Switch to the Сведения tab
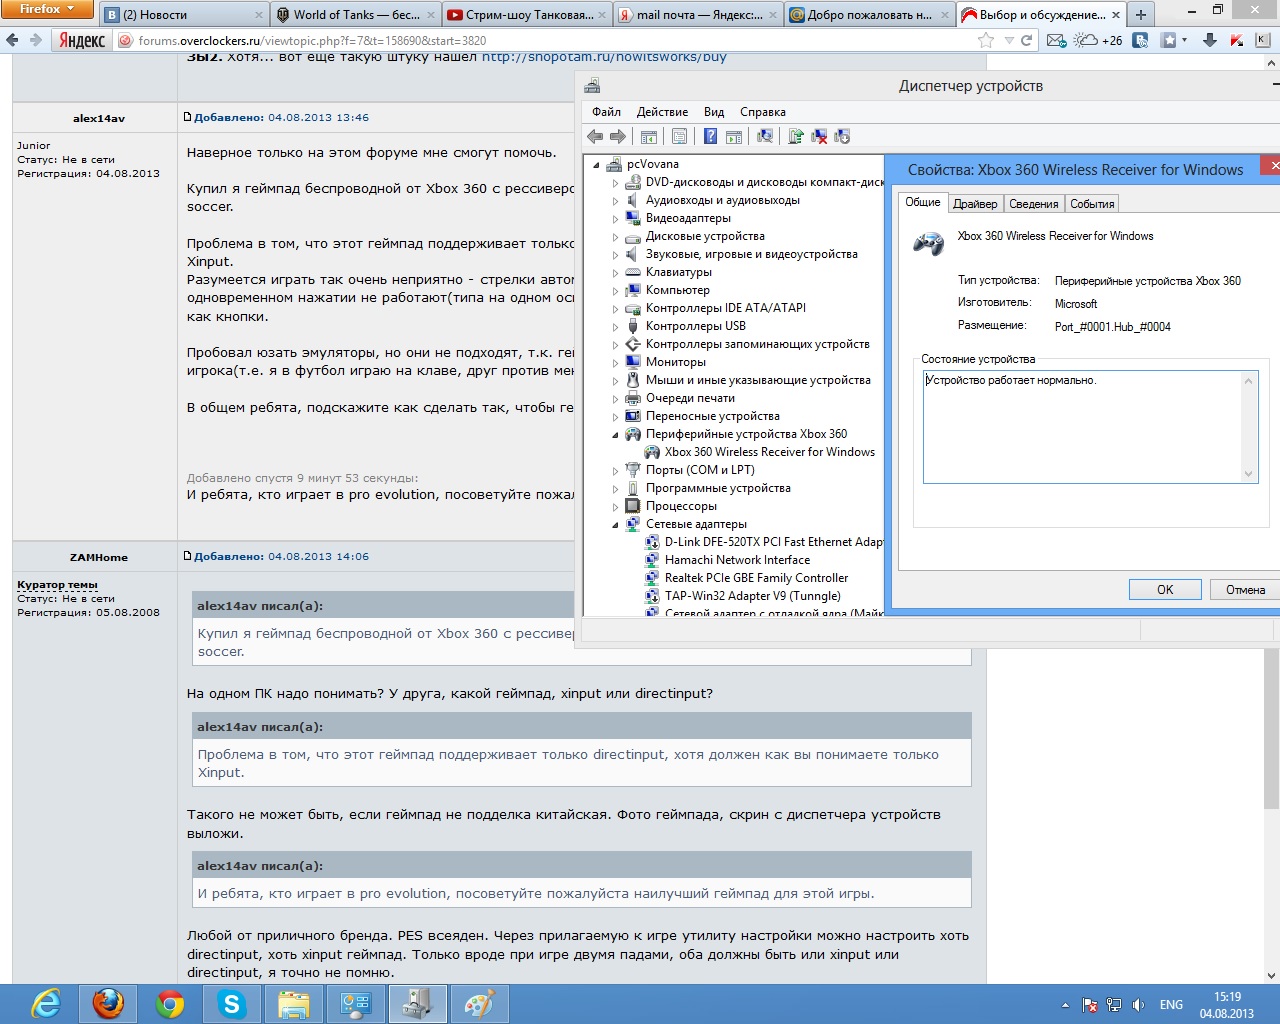The image size is (1280, 1024). click(x=1034, y=204)
